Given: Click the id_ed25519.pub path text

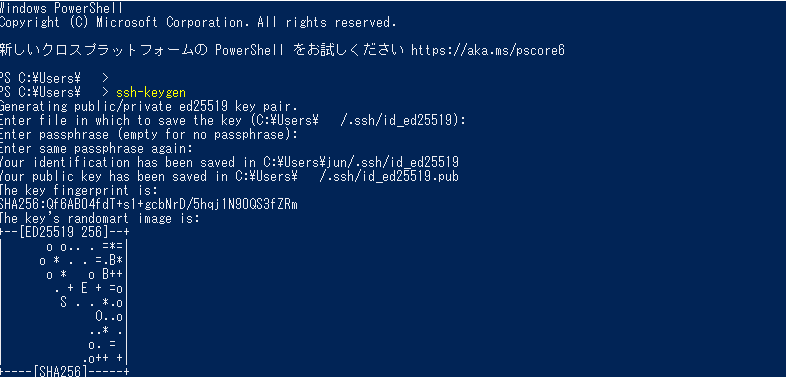Looking at the screenshot, I should point(388,176).
